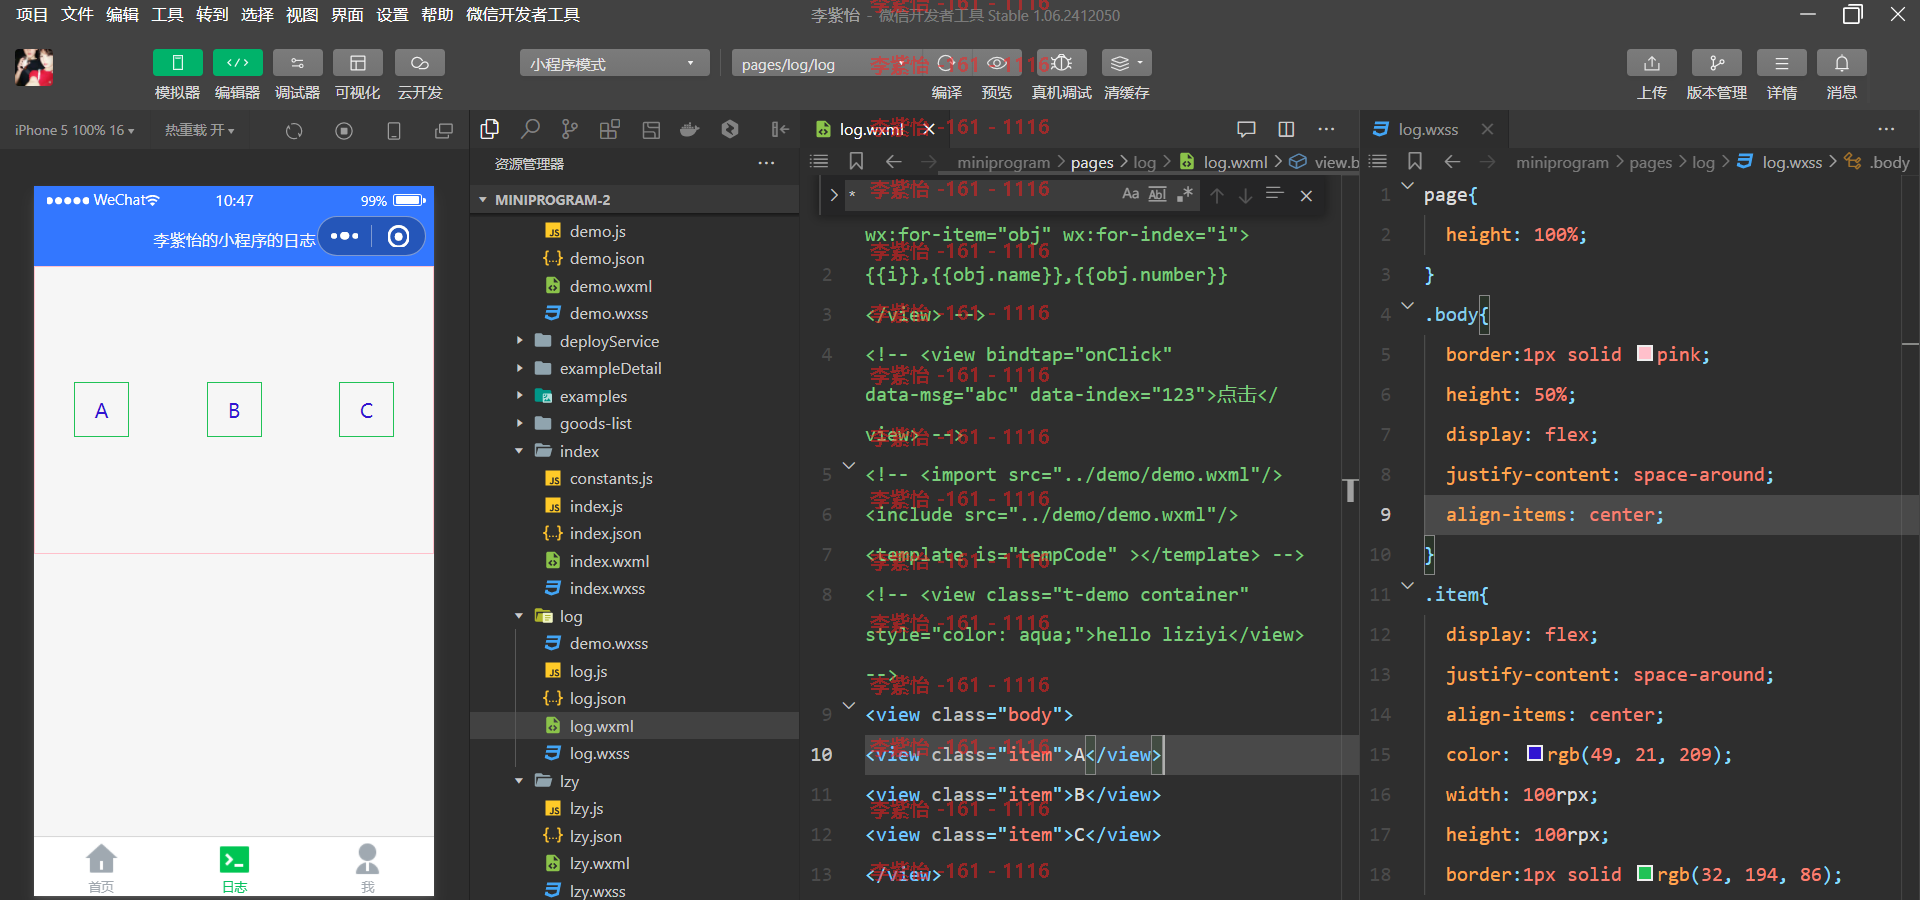Switch to the log.wxss editor tab

(1427, 129)
